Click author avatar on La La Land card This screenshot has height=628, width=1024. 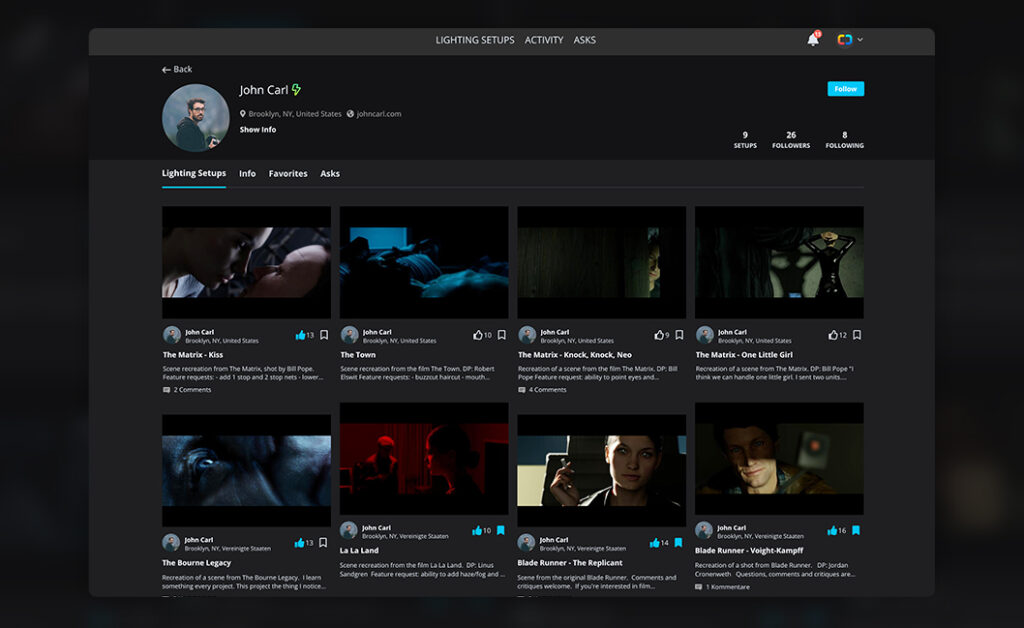click(x=349, y=530)
